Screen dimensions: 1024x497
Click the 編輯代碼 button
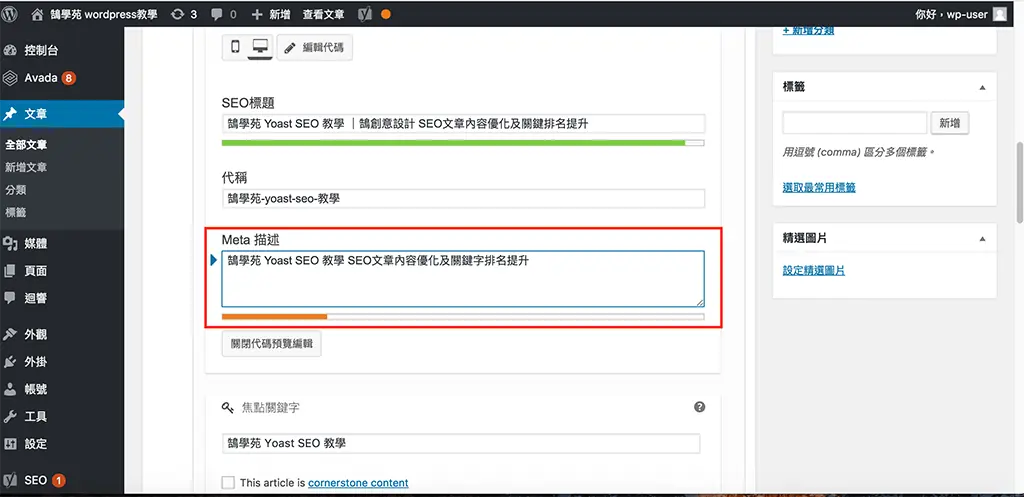coord(315,48)
